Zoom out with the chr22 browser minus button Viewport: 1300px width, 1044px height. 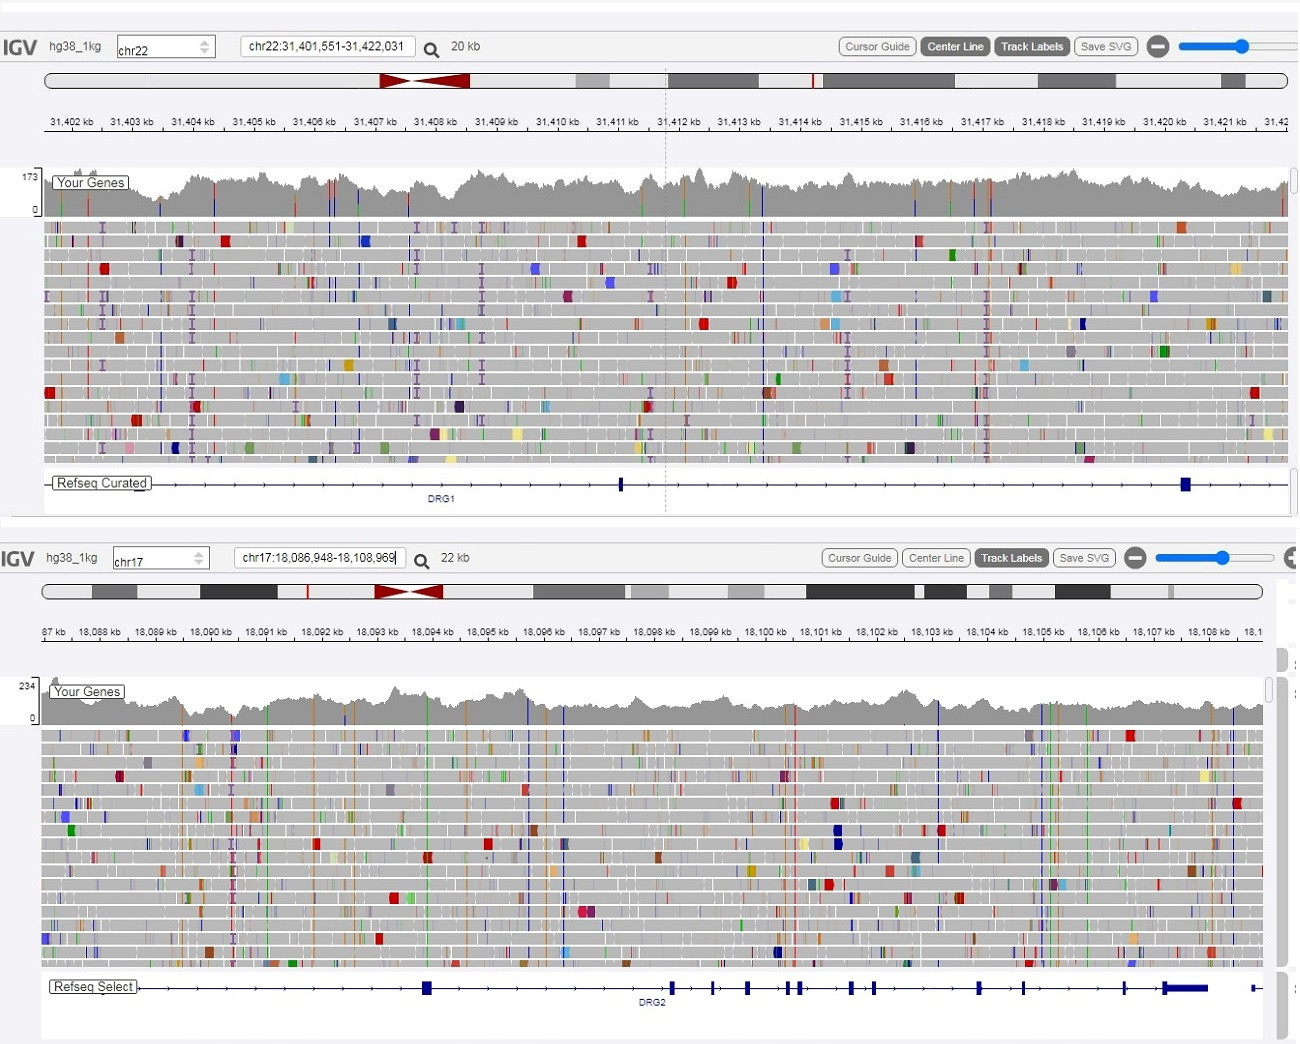click(1157, 47)
